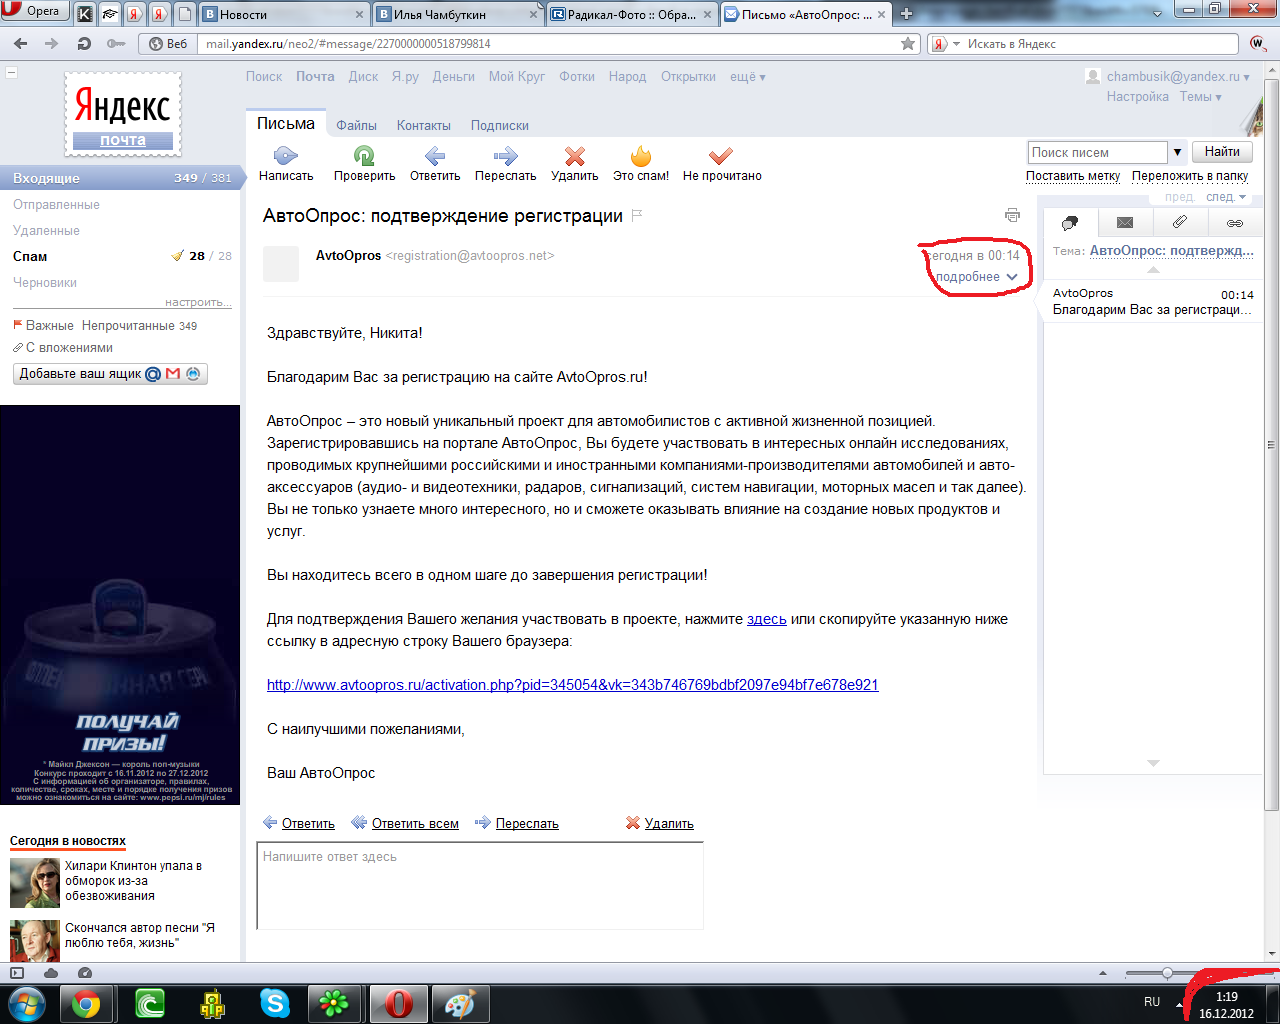Open Настройка settings link
The width and height of the screenshot is (1280, 1024).
pyautogui.click(x=1137, y=96)
